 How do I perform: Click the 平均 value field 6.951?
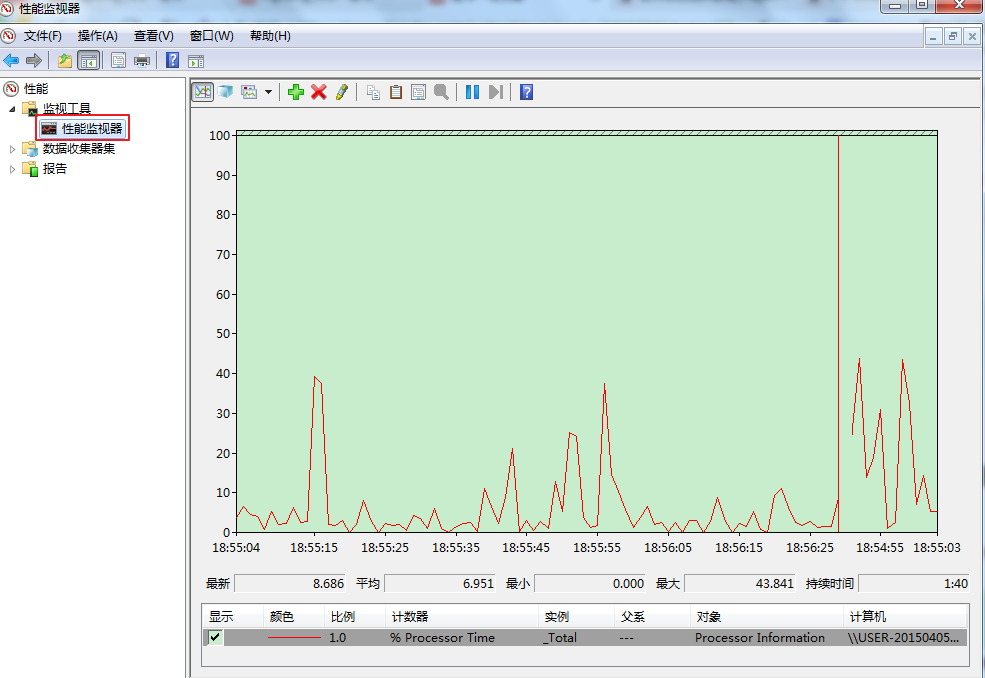(x=440, y=583)
